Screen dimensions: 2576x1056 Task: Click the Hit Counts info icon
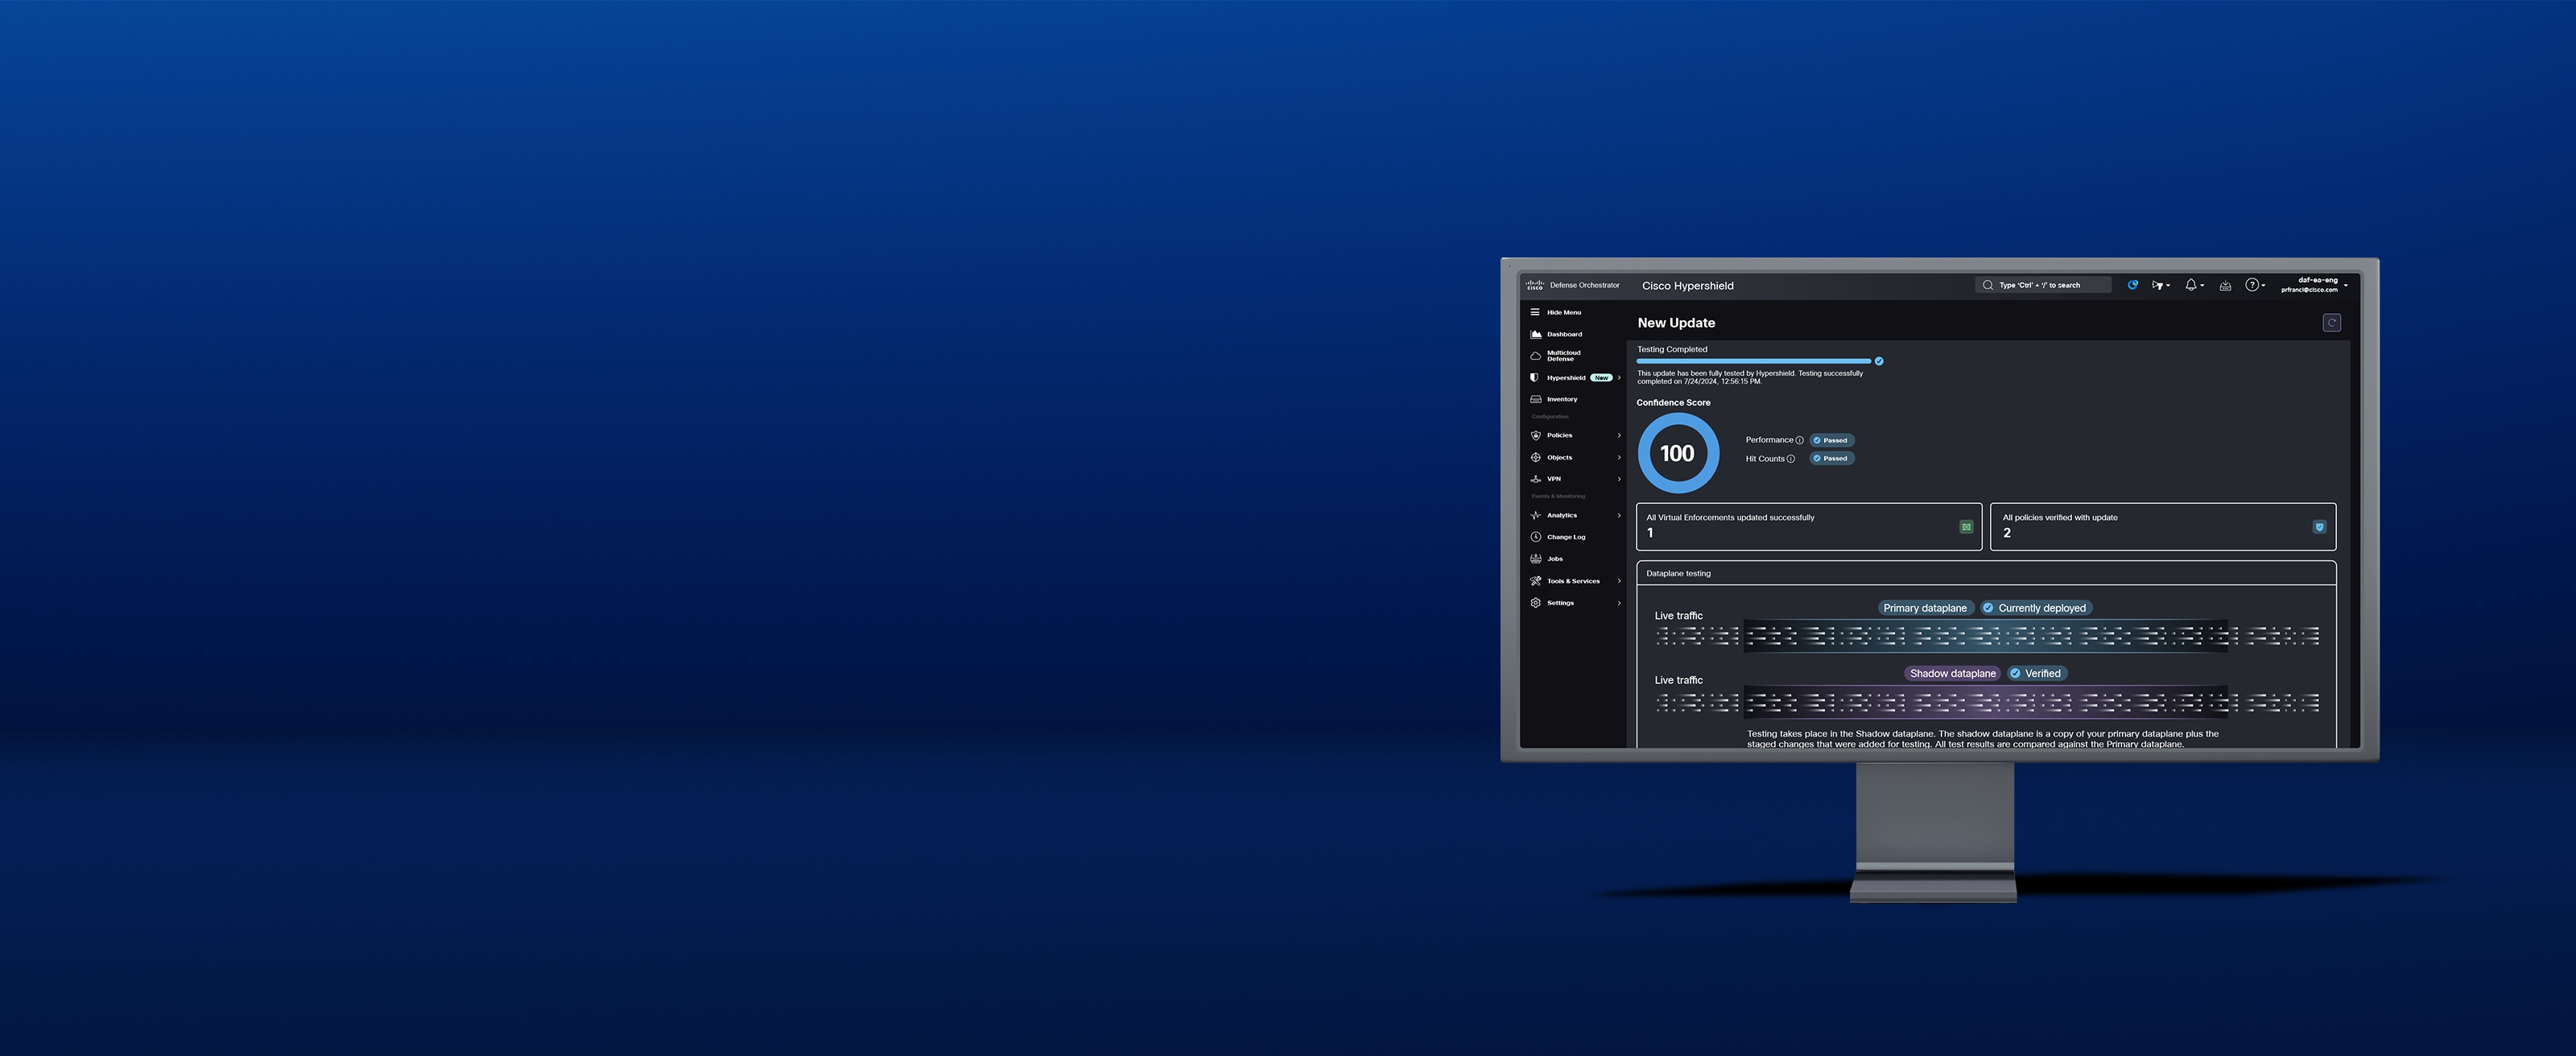click(1791, 459)
